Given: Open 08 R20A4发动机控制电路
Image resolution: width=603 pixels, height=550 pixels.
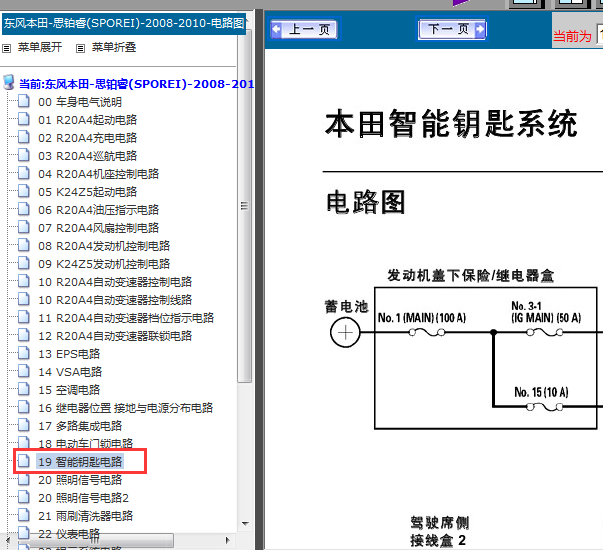Looking at the screenshot, I should tap(104, 246).
